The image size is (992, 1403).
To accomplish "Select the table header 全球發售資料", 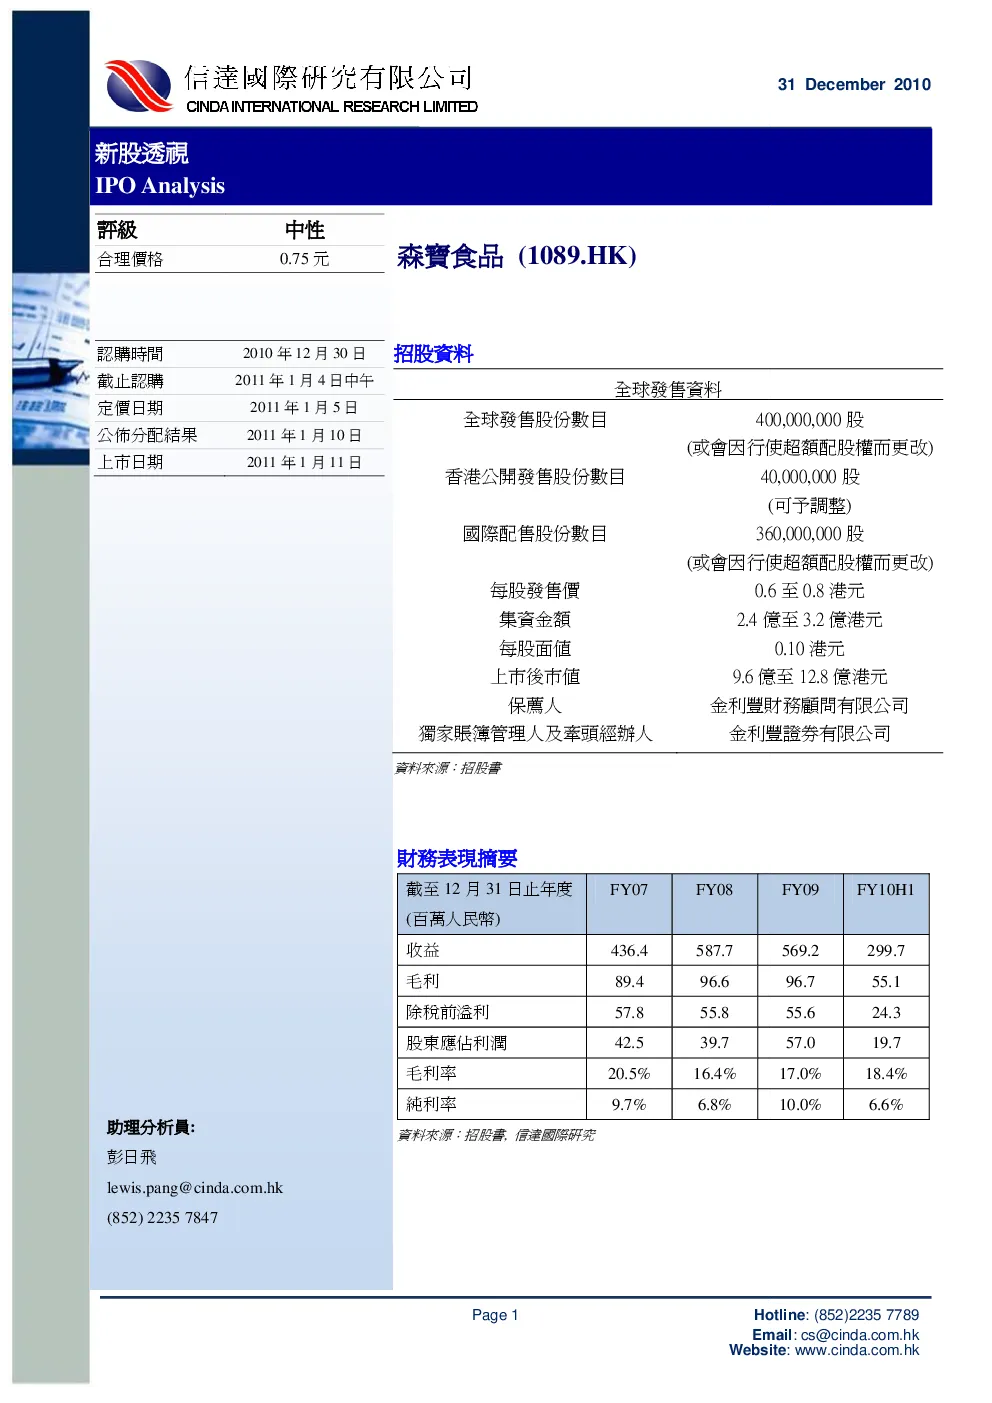I will (x=668, y=389).
